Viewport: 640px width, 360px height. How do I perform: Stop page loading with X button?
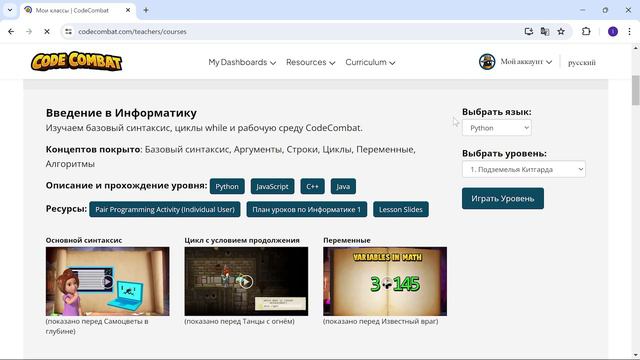point(47,31)
